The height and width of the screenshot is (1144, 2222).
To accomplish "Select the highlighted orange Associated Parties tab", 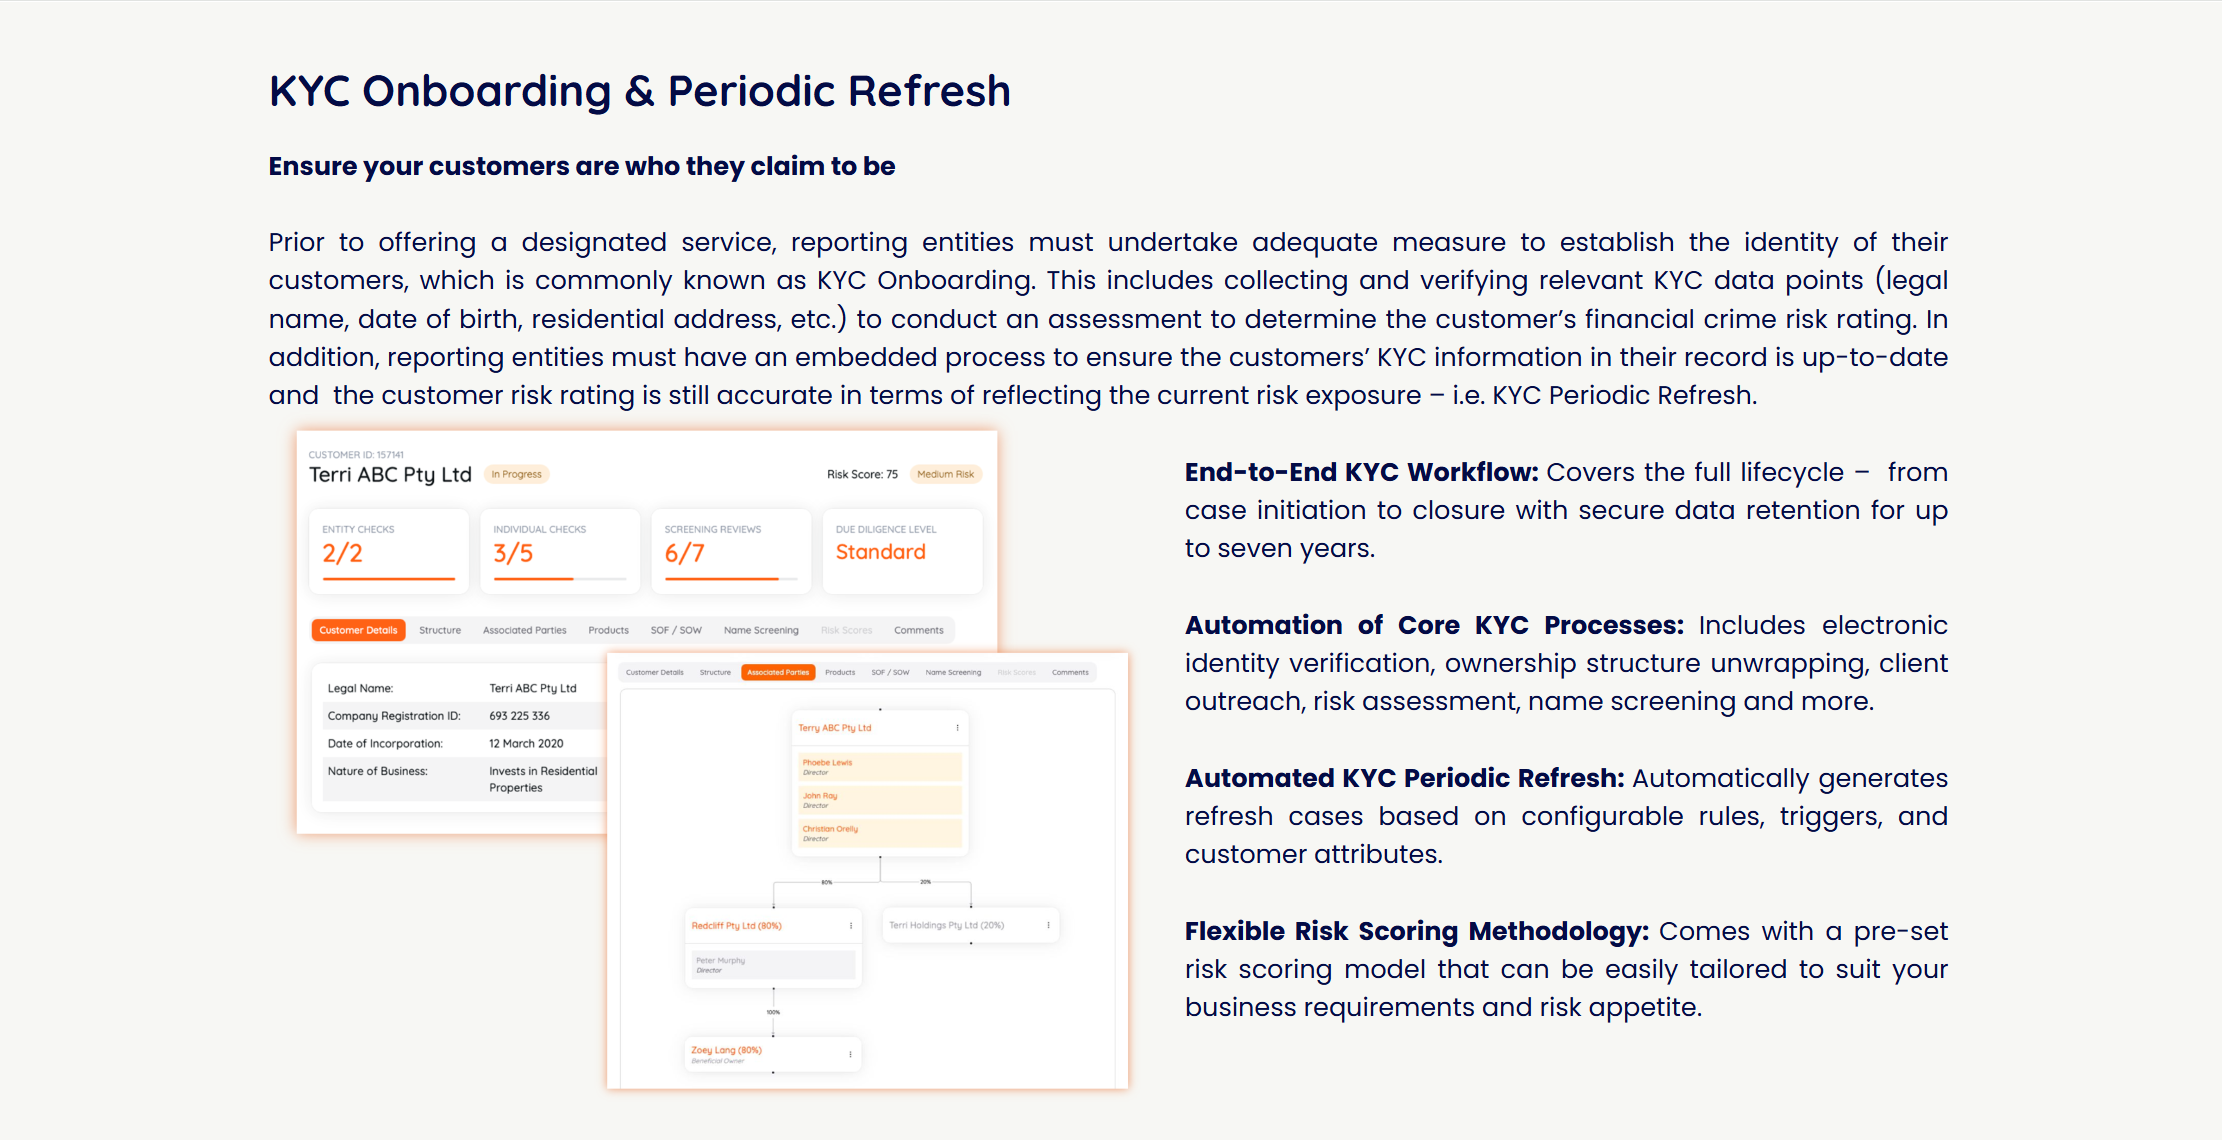I will coord(778,672).
